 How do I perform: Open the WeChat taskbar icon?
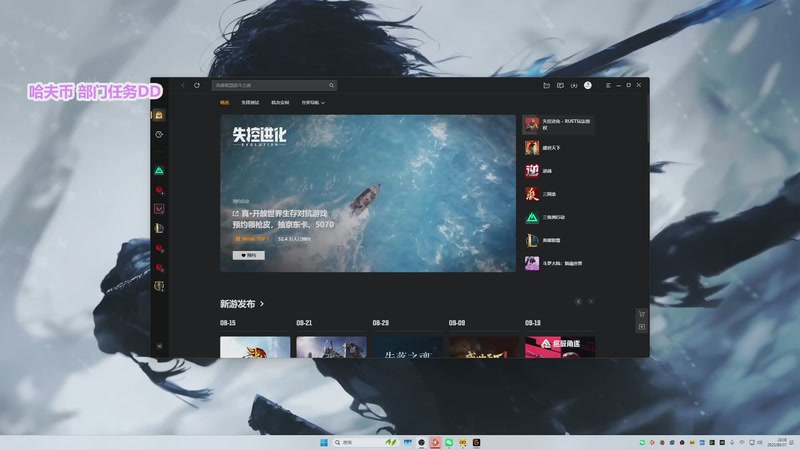coord(449,442)
